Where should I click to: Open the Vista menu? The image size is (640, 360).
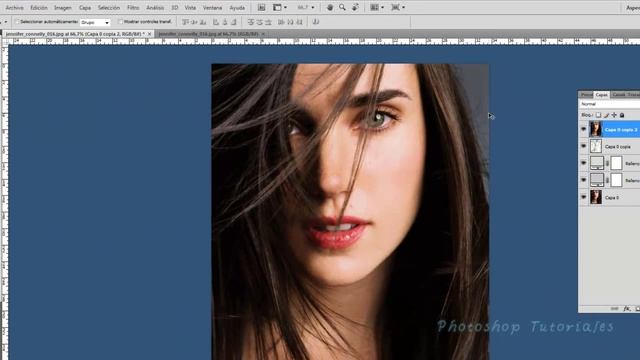190,8
